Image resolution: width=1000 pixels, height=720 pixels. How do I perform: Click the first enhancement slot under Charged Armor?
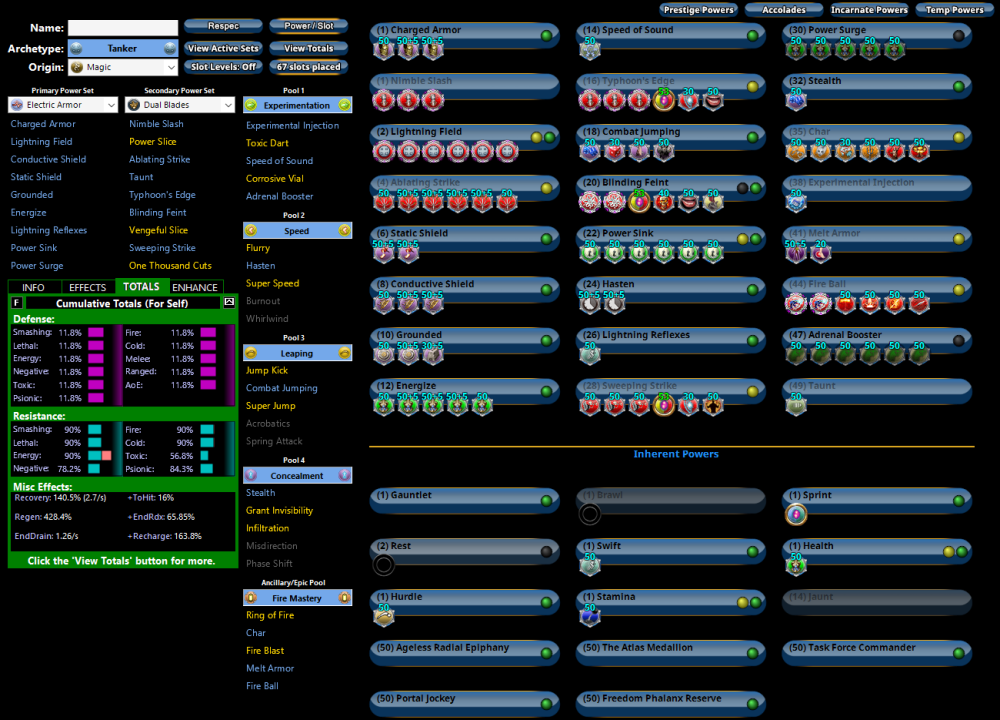tap(384, 50)
